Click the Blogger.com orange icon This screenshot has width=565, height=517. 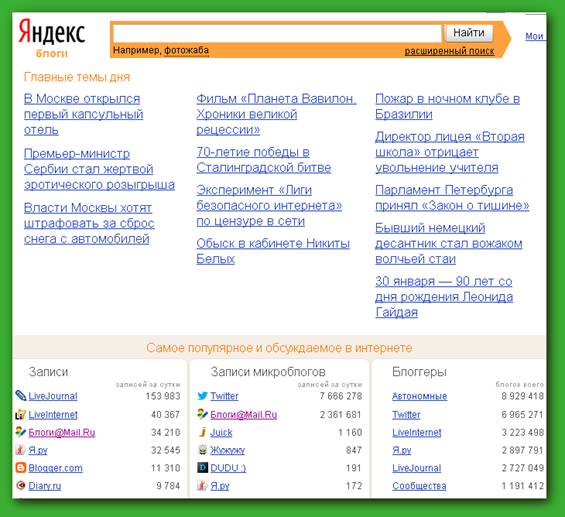point(21,468)
